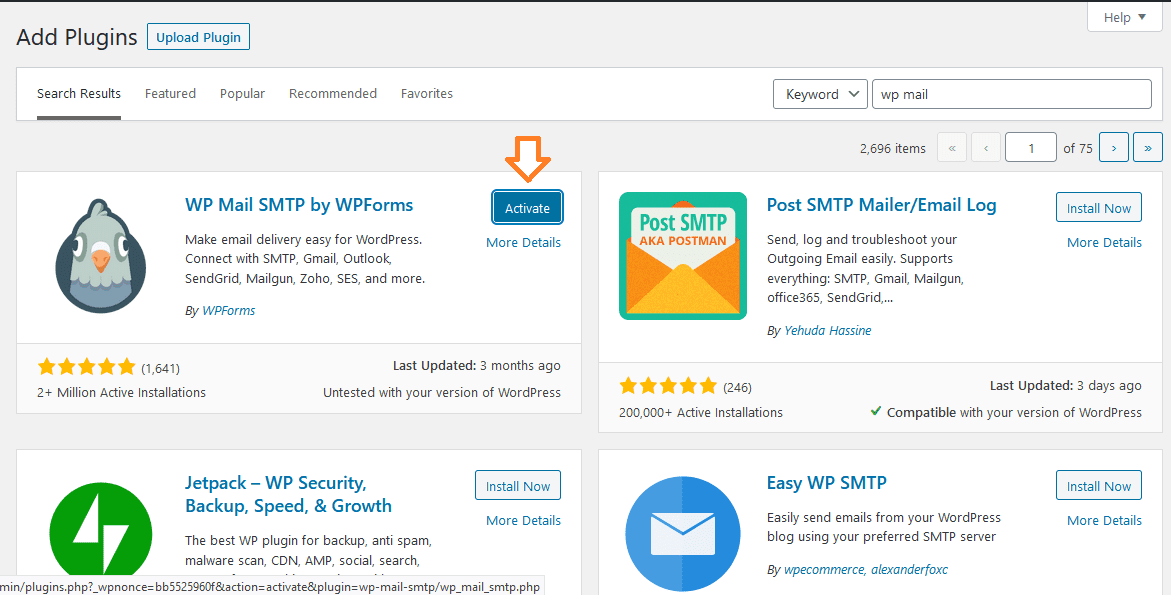Switch to the Search Results tab
Image resolution: width=1171 pixels, height=595 pixels.
[78, 93]
